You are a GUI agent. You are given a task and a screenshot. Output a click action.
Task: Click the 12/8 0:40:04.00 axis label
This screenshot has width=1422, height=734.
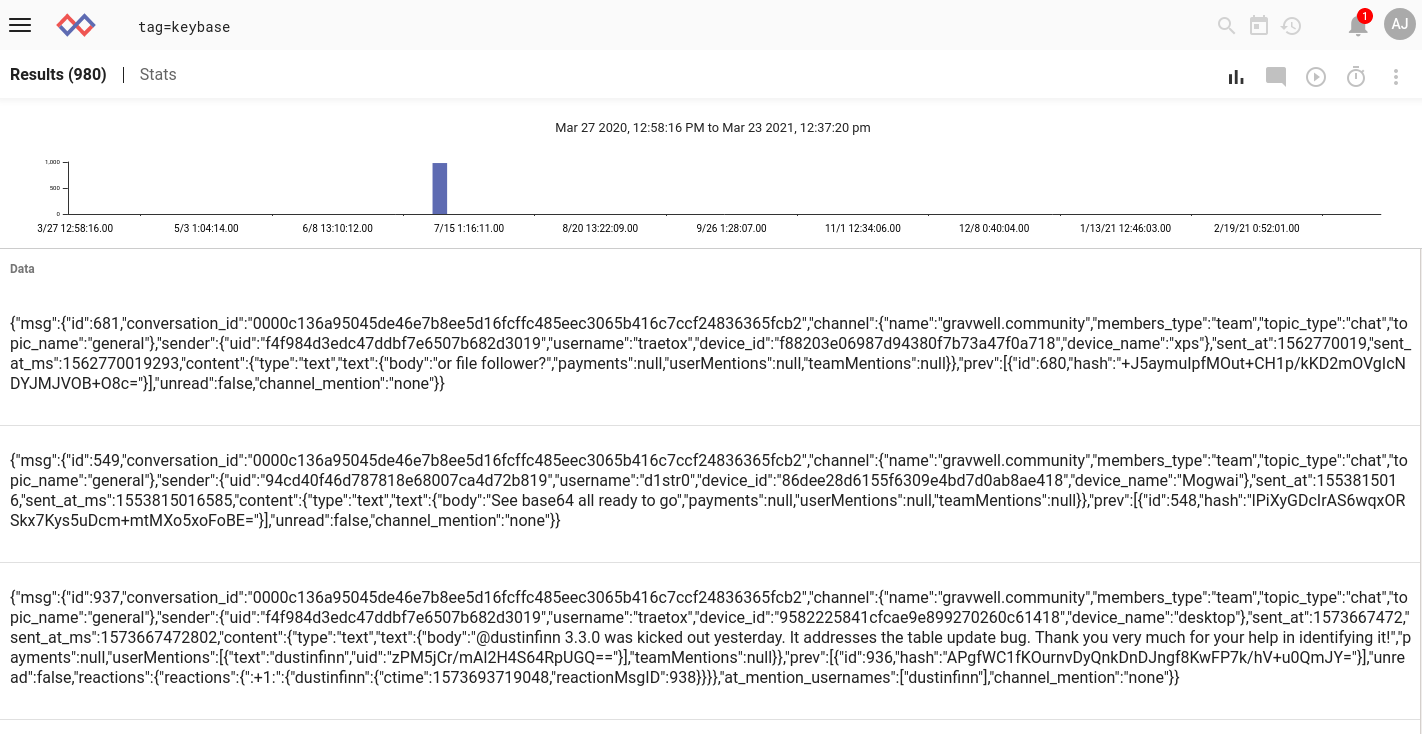994,229
